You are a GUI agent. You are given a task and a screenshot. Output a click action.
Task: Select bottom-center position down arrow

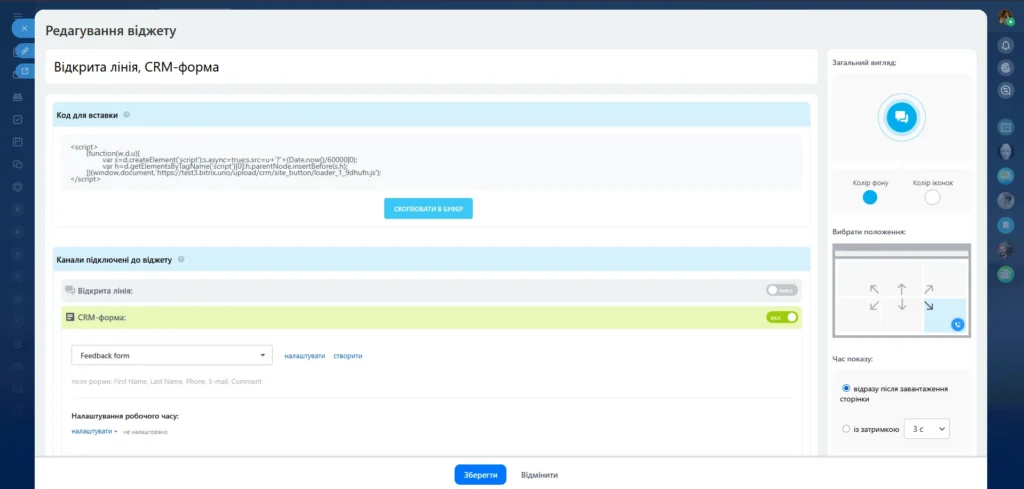[x=901, y=305]
